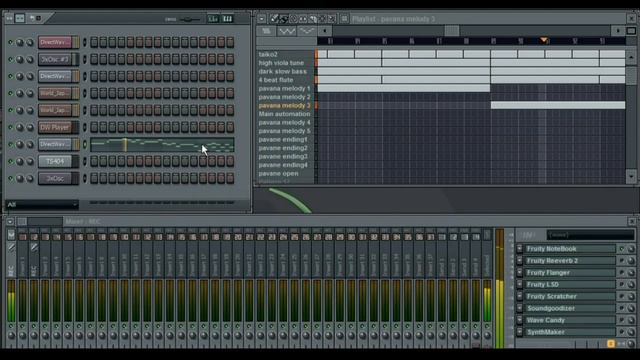
Task: Mute the bottom JxOsc channel
Action: point(10,179)
